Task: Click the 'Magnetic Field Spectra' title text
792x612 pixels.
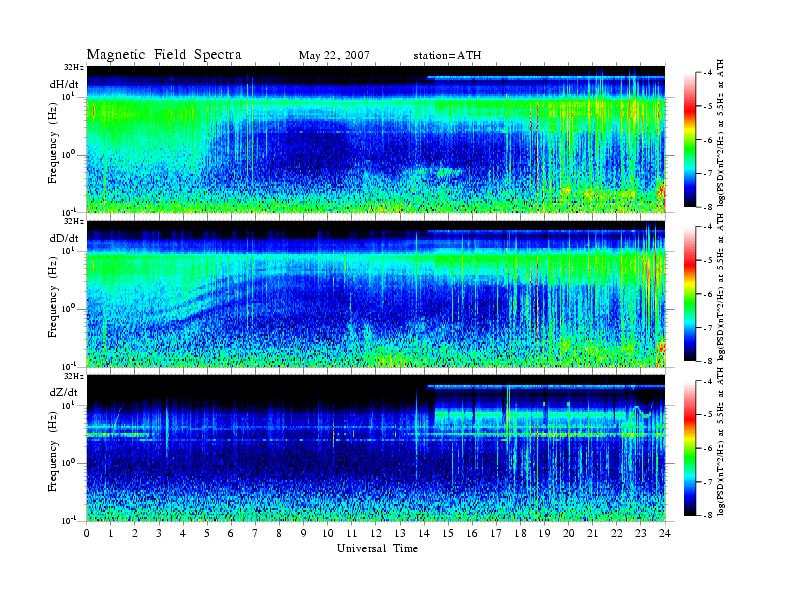Action: [x=164, y=55]
